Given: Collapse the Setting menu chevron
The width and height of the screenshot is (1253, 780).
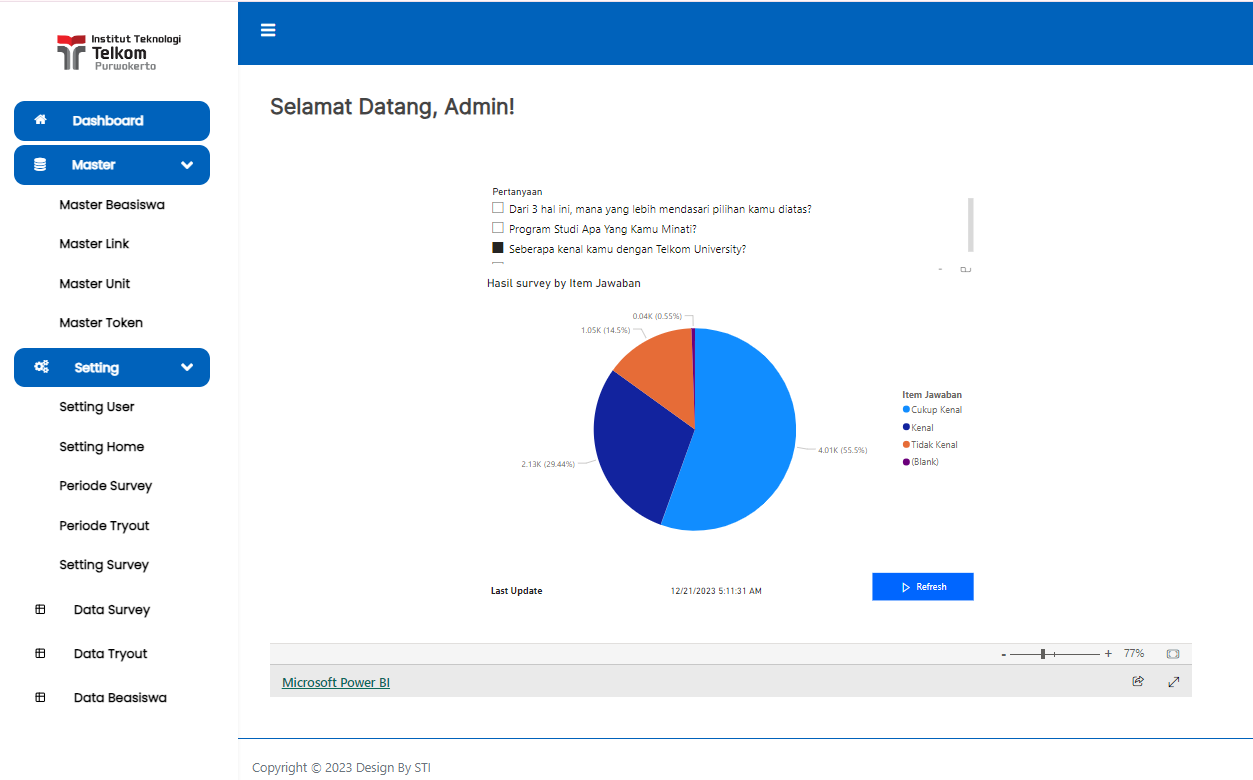Looking at the screenshot, I should 187,367.
